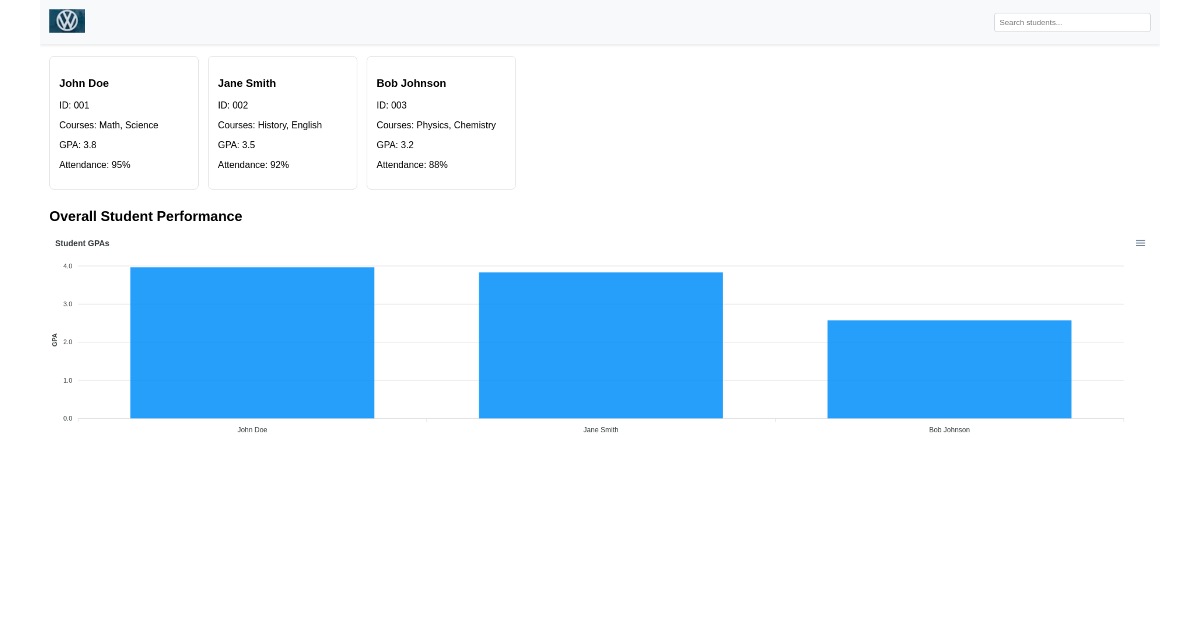Open the chart export hamburger menu

click(1140, 242)
